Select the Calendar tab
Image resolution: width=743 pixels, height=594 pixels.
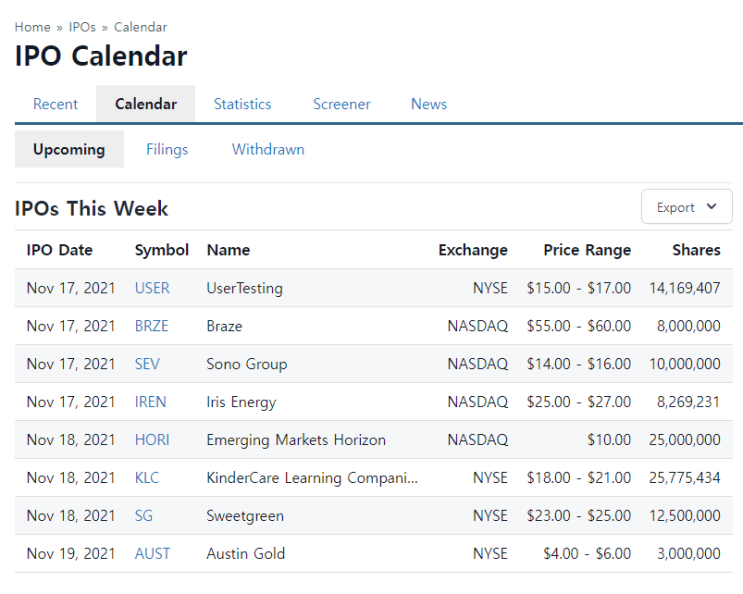(146, 104)
